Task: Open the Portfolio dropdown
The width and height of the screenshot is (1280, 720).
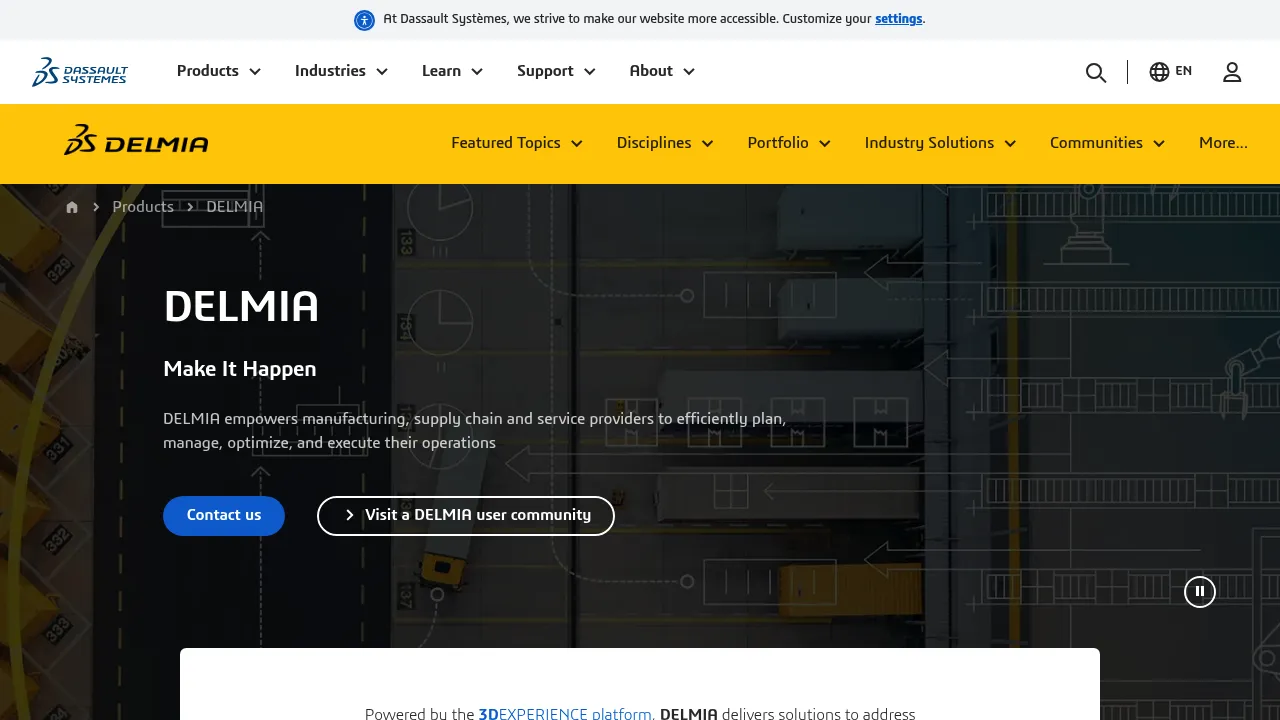Action: (789, 143)
